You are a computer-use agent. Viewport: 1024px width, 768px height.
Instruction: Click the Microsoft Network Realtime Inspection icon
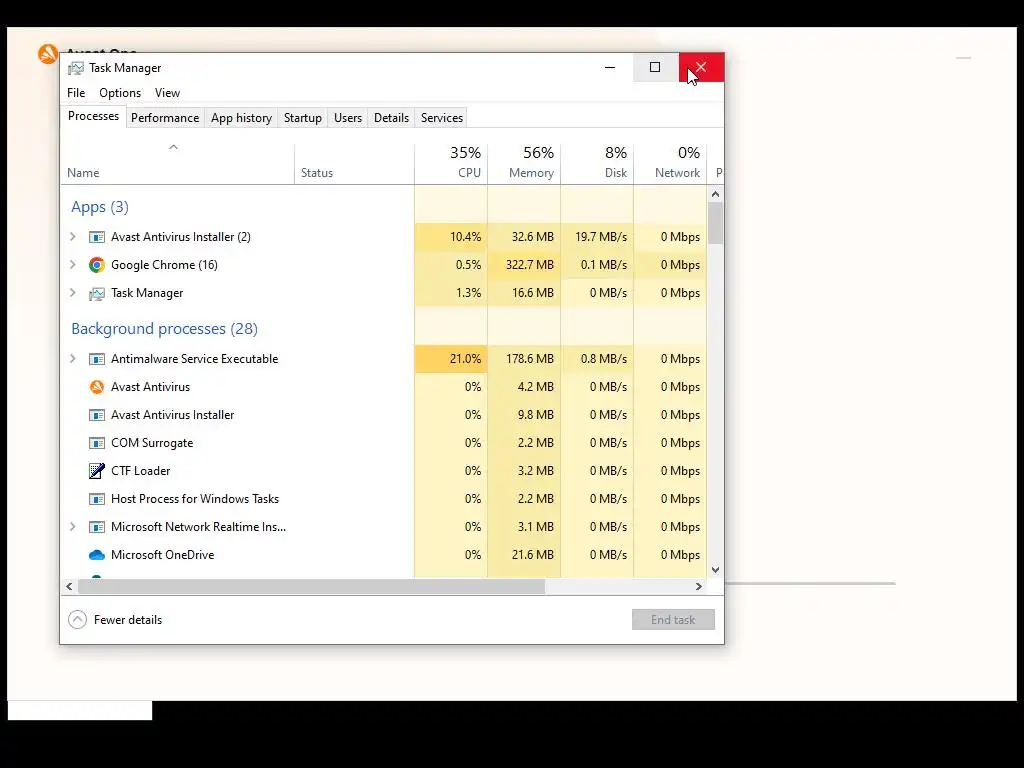click(x=97, y=527)
